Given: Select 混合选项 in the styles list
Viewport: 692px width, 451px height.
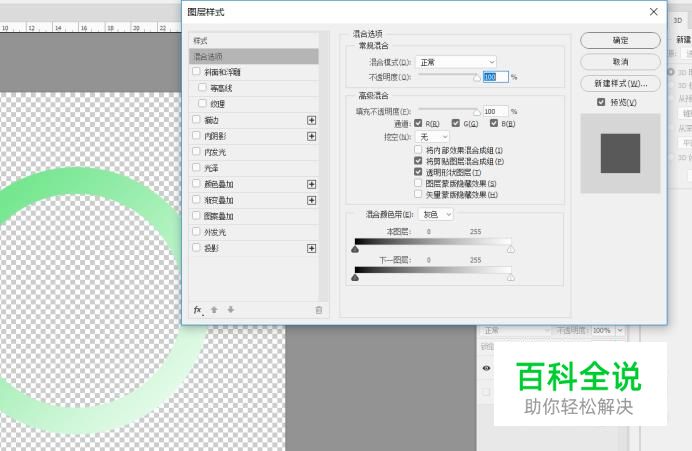Looking at the screenshot, I should coord(254,56).
